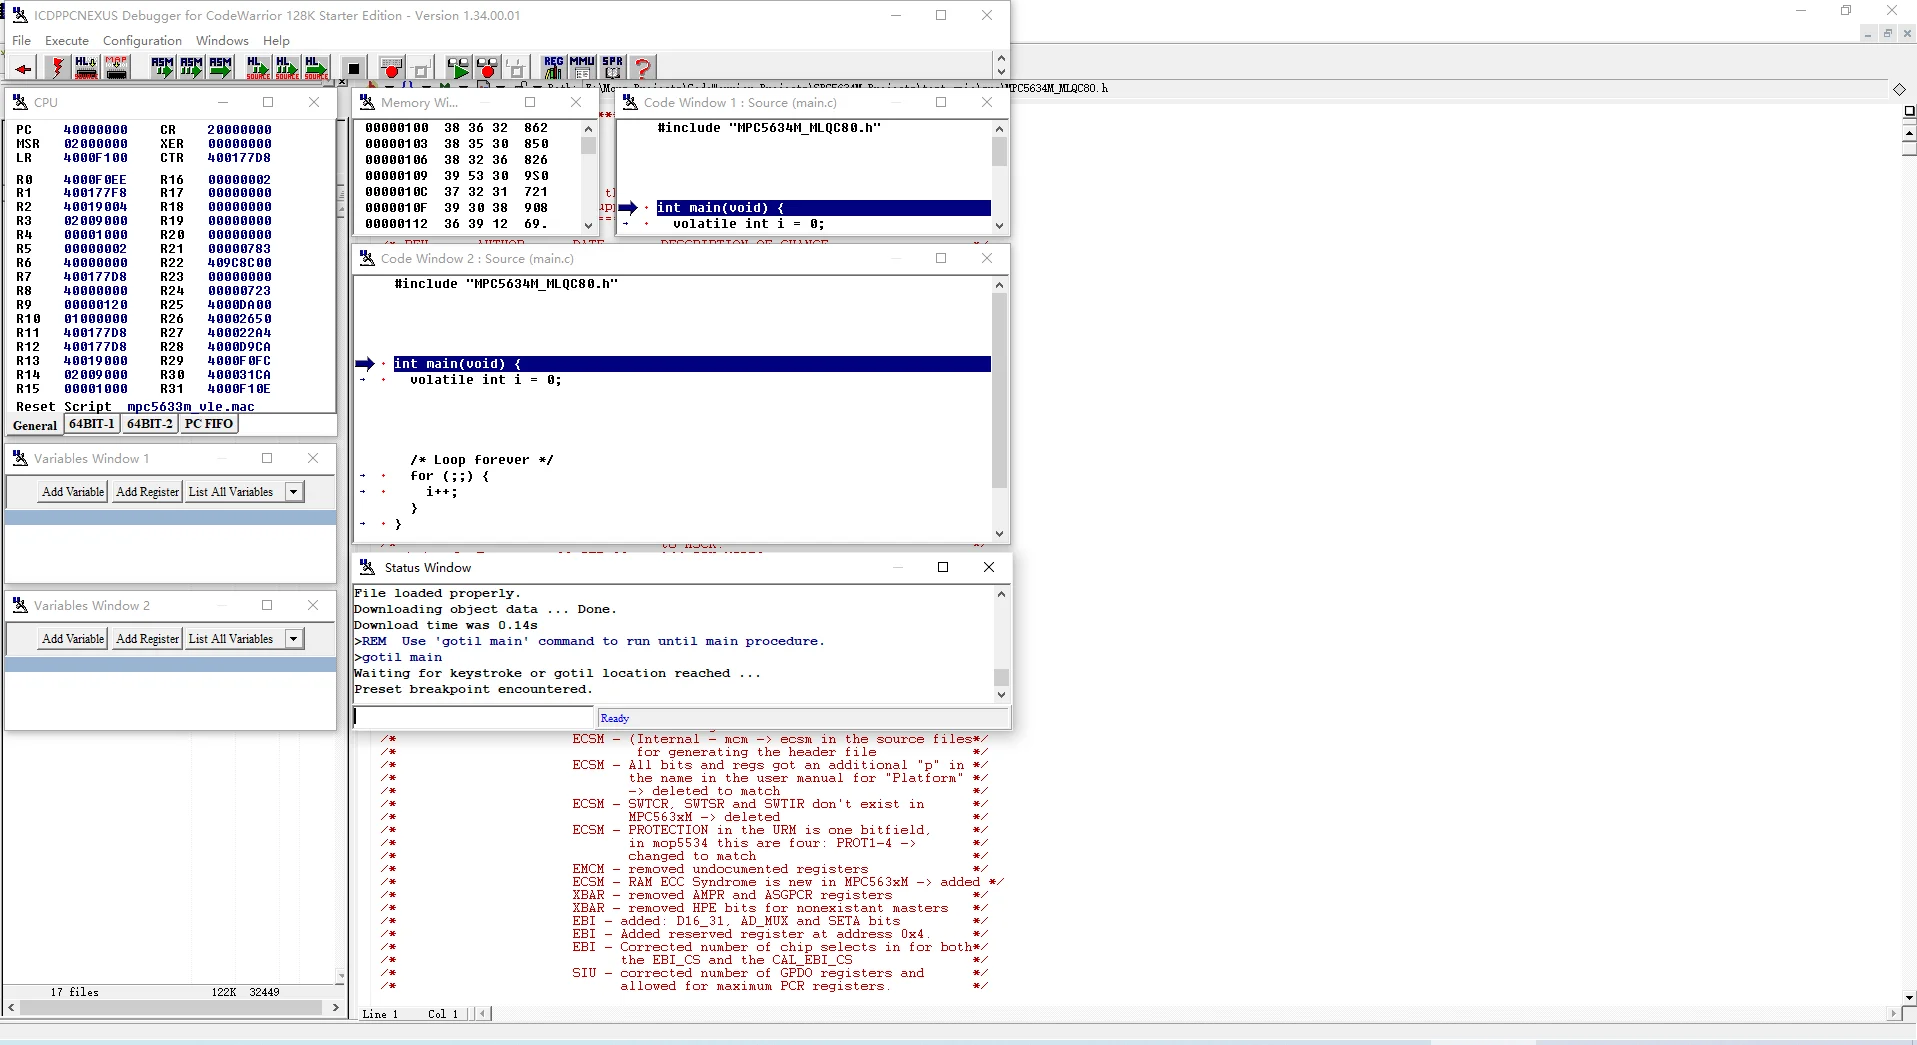Screen dimensions: 1917x1045
Task: Open the Execute menu
Action: click(67, 41)
